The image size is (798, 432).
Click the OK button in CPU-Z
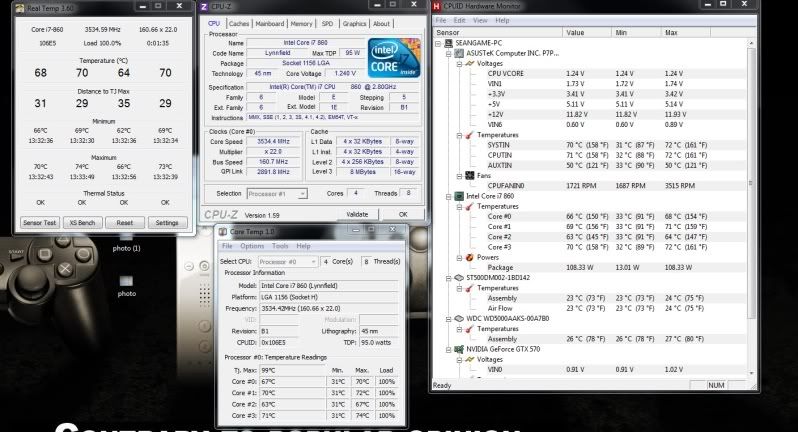tap(403, 214)
